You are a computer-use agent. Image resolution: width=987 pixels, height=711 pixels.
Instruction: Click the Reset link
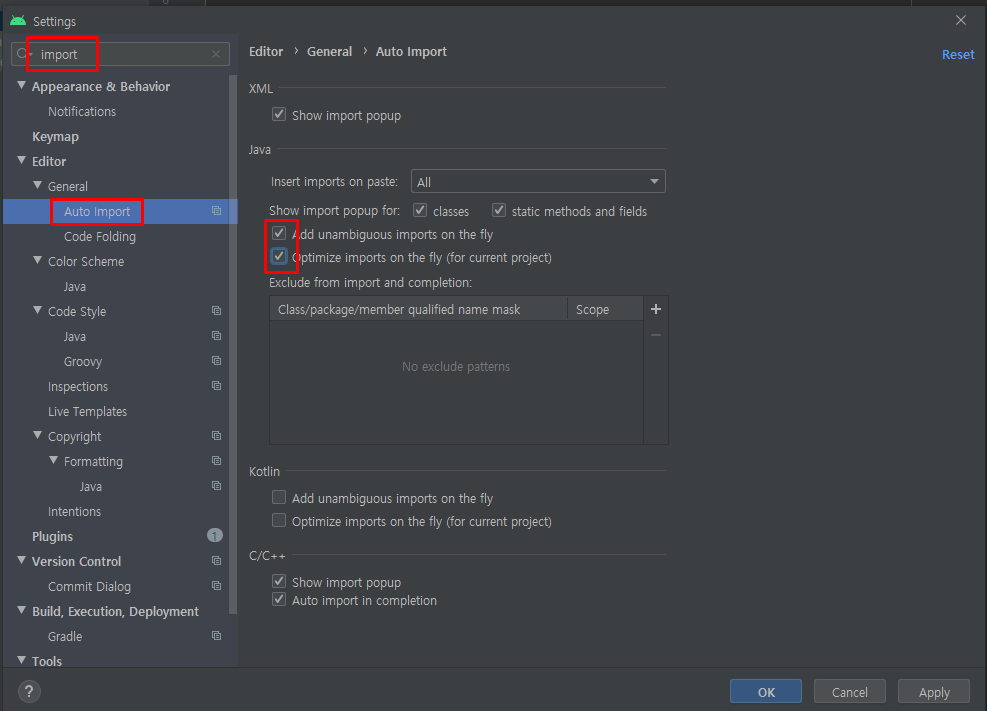pos(957,55)
